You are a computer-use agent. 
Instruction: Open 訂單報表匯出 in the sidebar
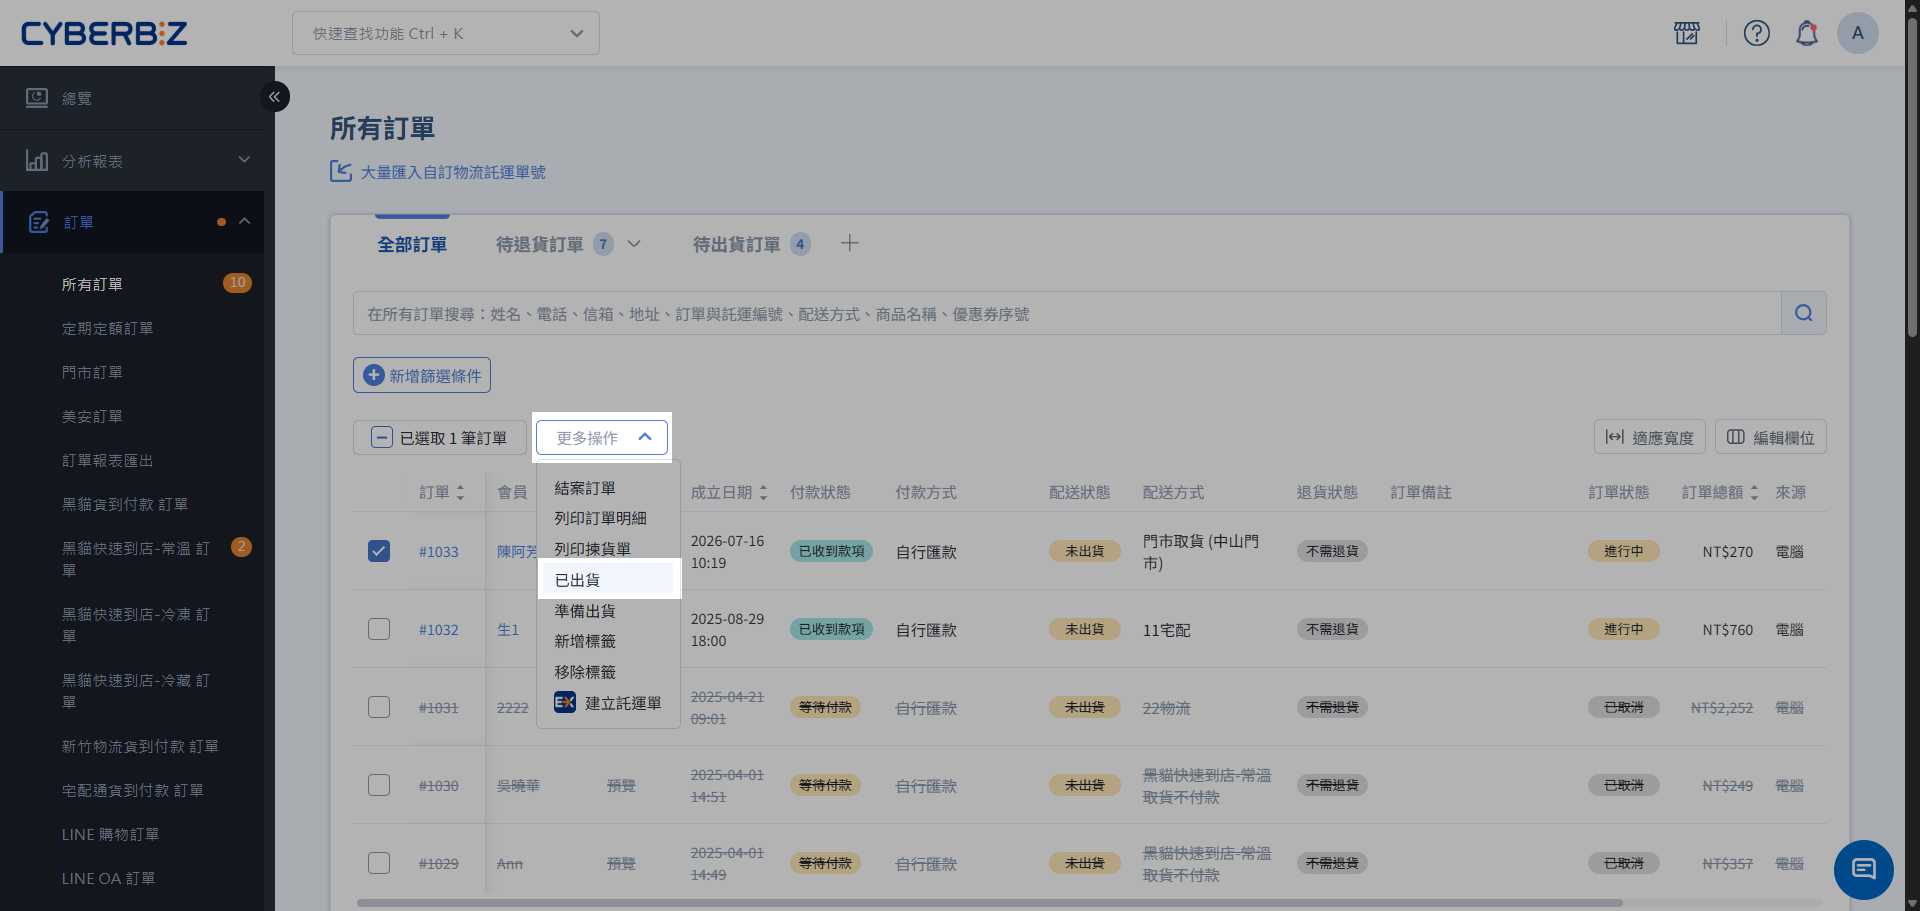107,460
